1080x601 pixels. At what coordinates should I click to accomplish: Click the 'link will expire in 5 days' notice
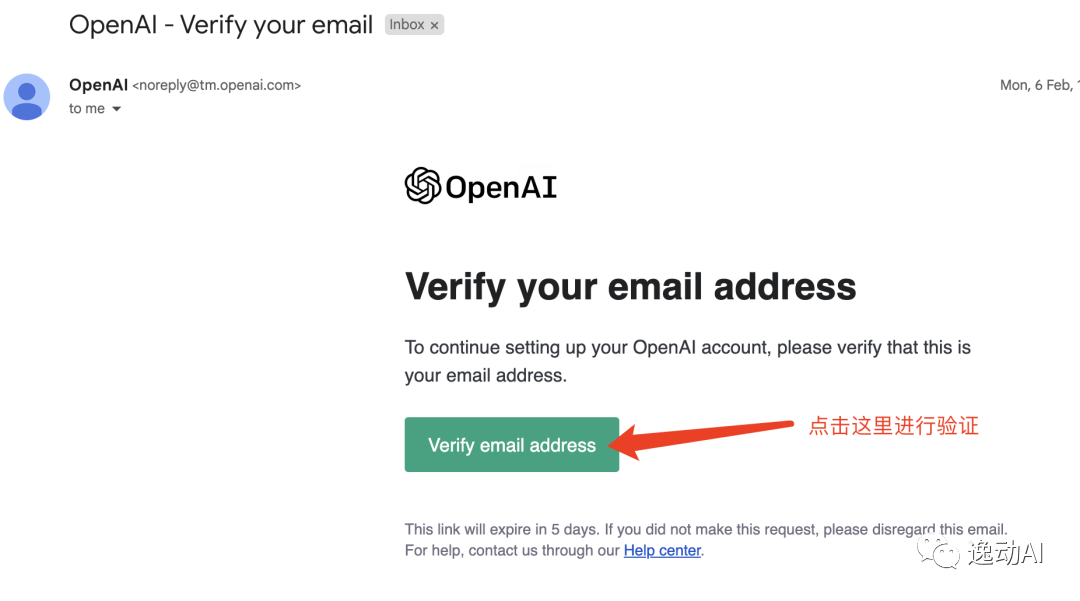click(706, 529)
